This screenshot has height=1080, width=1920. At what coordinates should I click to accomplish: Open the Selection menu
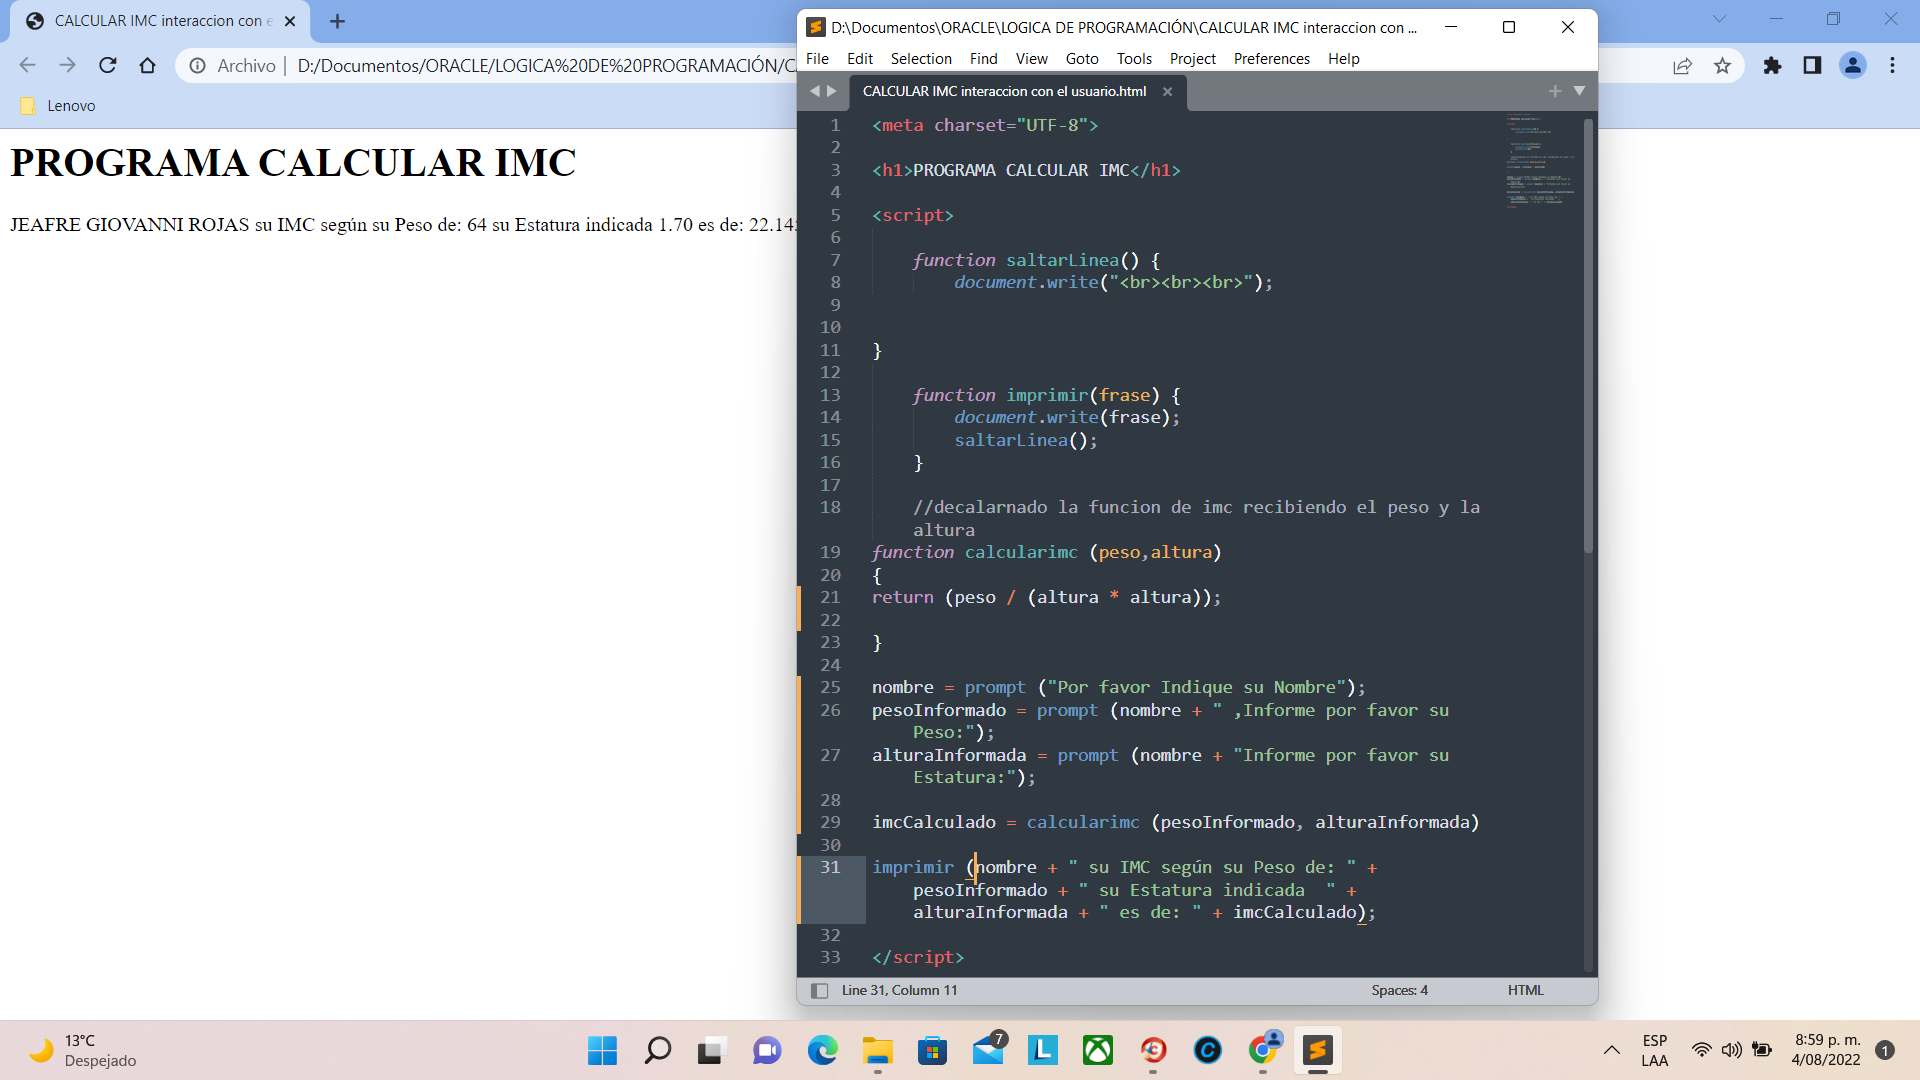[921, 59]
